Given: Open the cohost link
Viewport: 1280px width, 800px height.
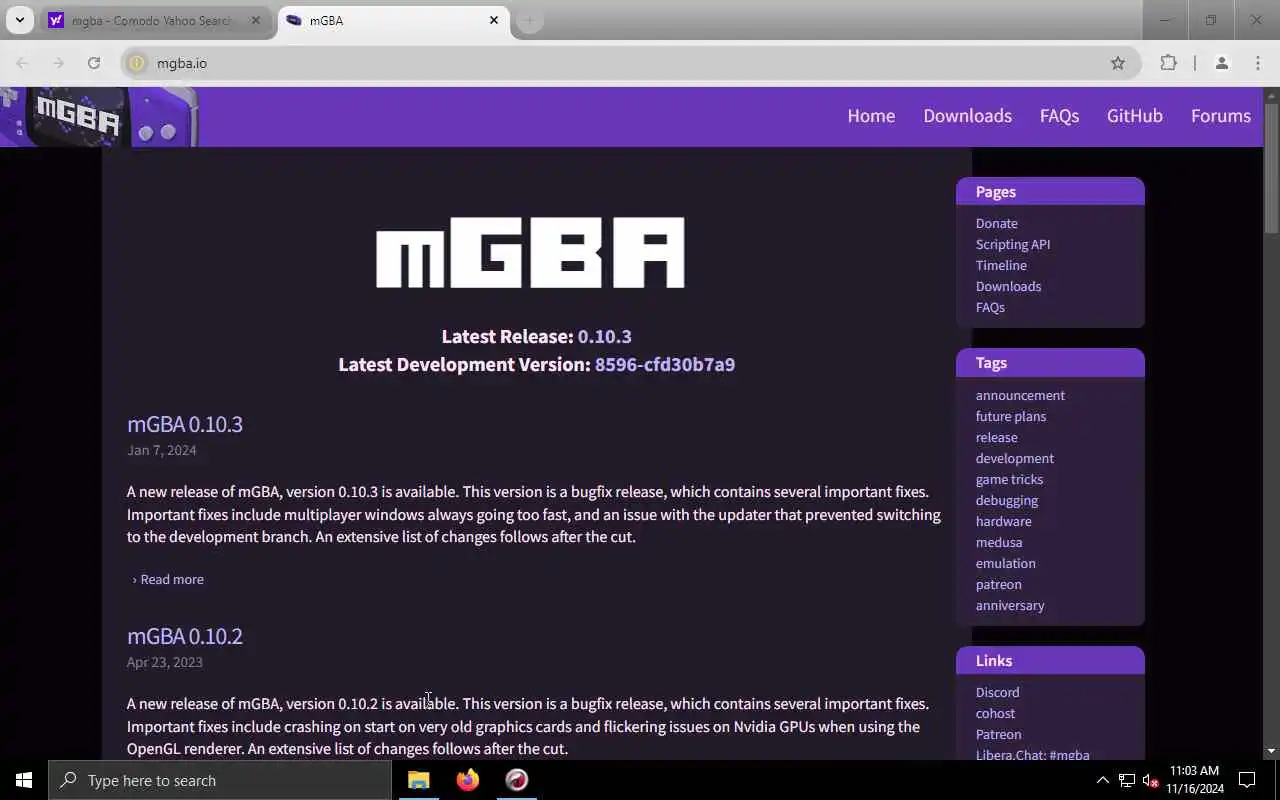Looking at the screenshot, I should pyautogui.click(x=995, y=713).
